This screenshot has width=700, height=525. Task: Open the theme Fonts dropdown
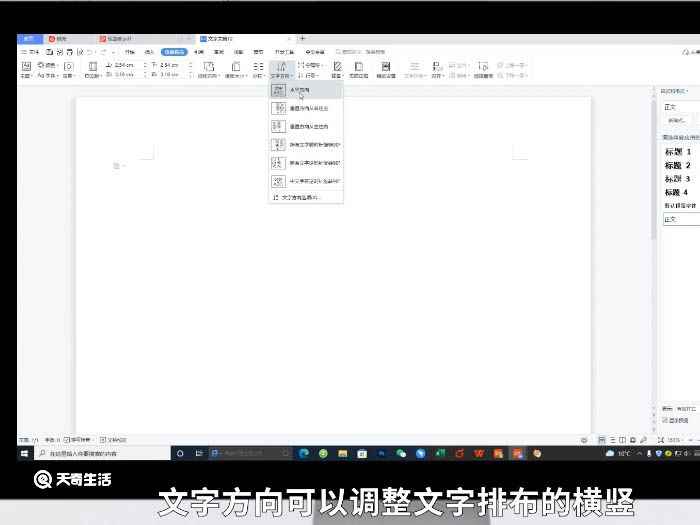click(x=48, y=75)
